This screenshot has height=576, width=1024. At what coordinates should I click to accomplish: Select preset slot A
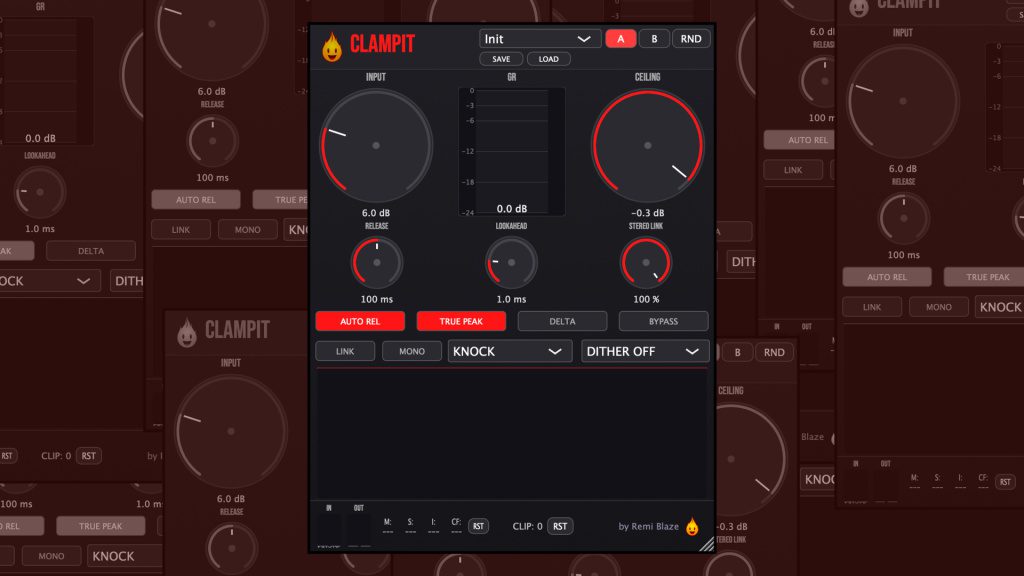coord(620,39)
